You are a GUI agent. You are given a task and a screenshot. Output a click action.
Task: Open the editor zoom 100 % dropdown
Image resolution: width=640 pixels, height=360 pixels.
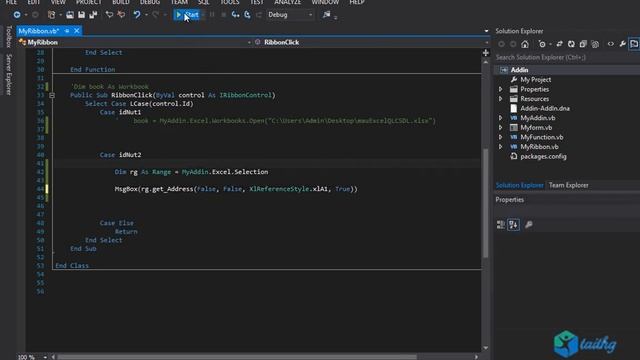[45, 357]
